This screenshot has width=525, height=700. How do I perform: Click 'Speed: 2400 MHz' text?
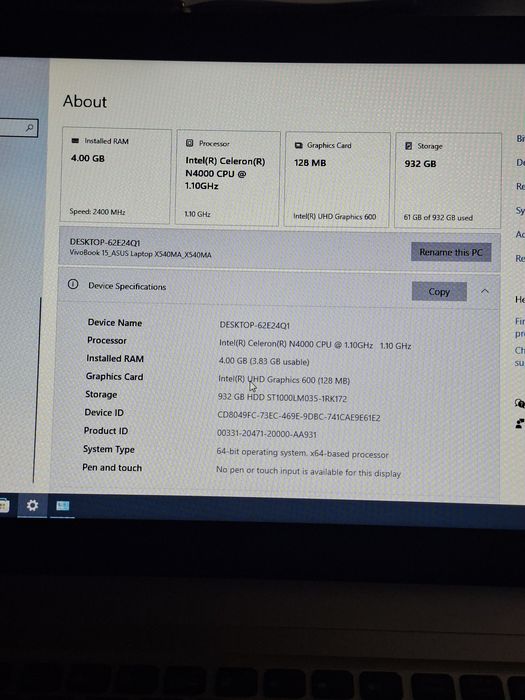[97, 212]
